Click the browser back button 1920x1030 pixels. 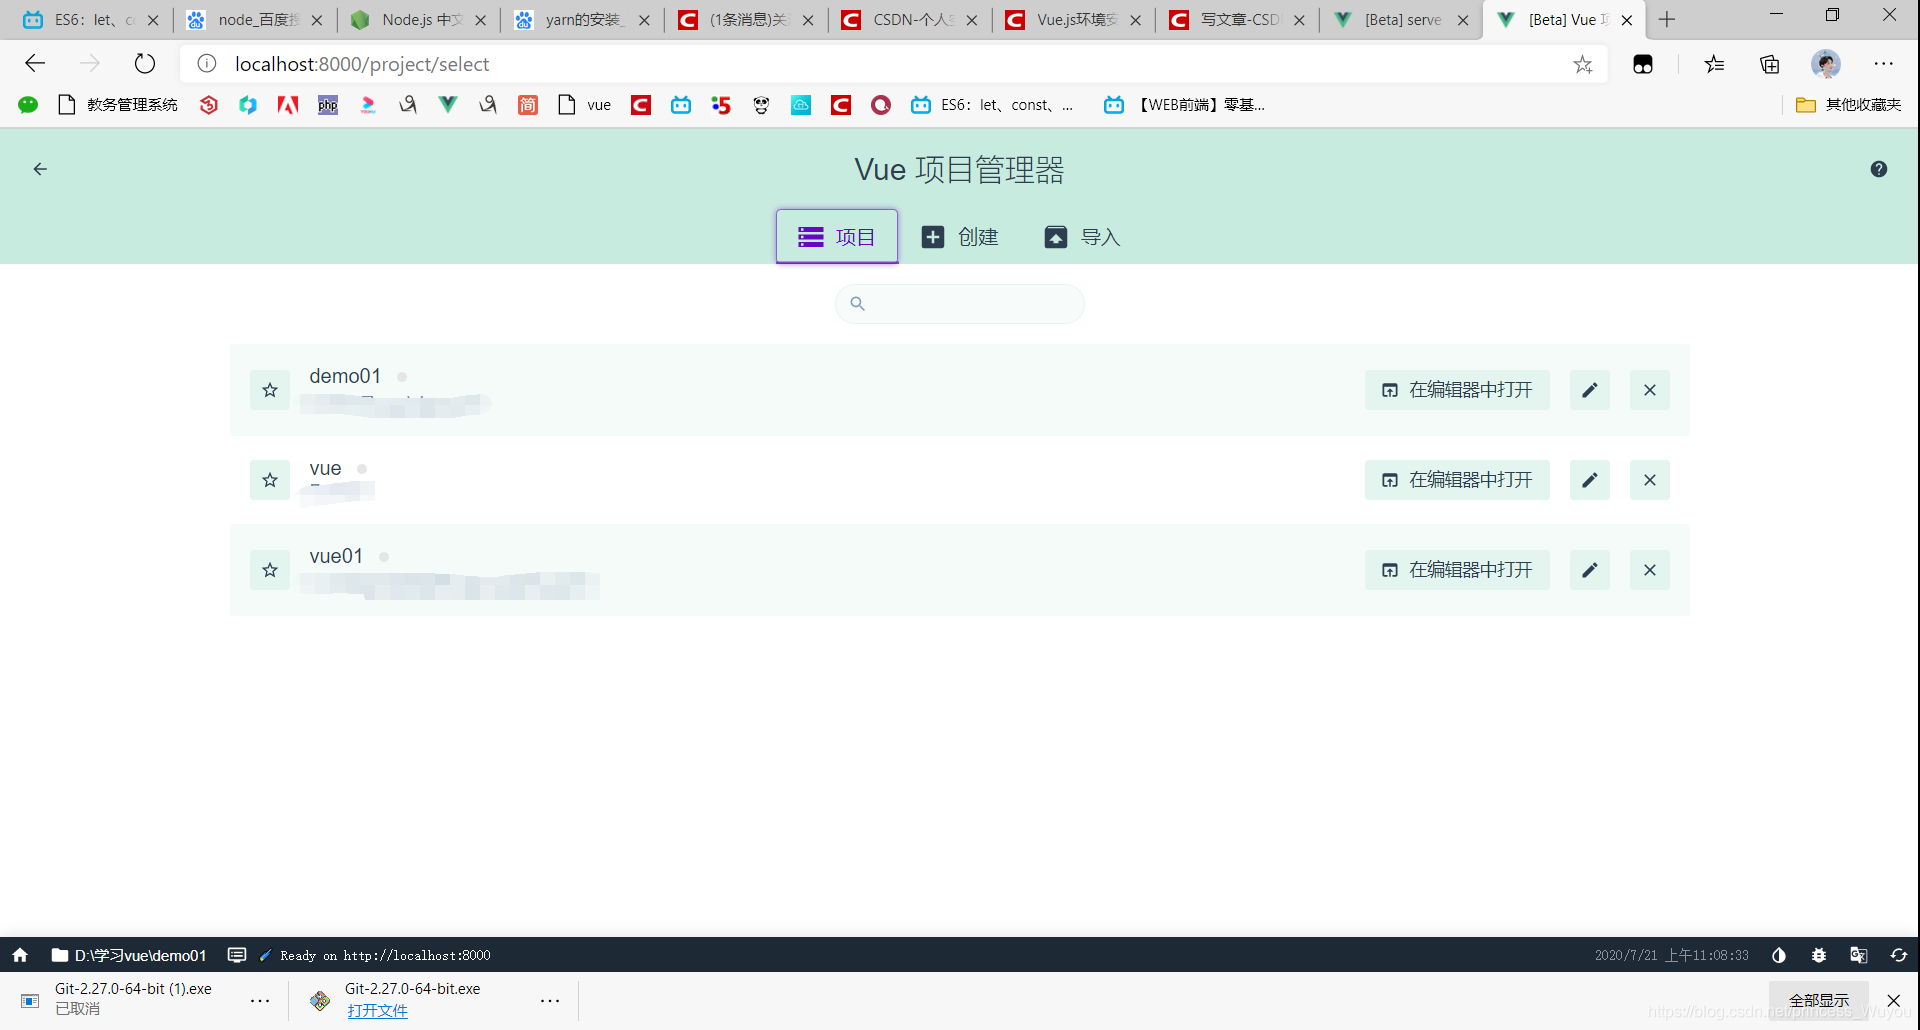35,64
